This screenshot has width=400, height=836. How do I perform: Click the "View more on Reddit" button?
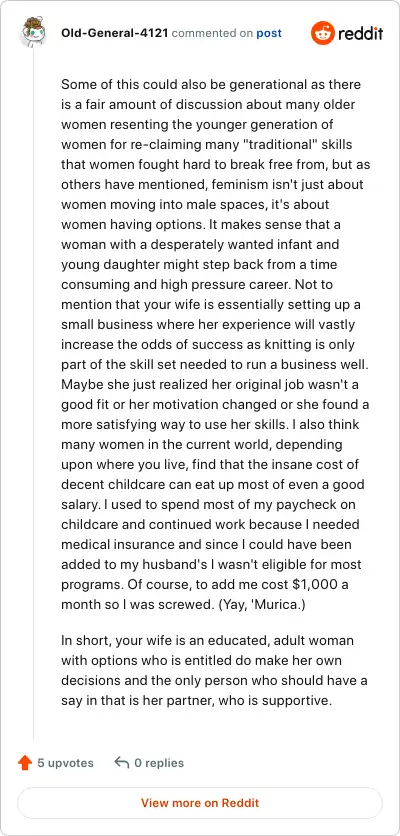click(200, 803)
